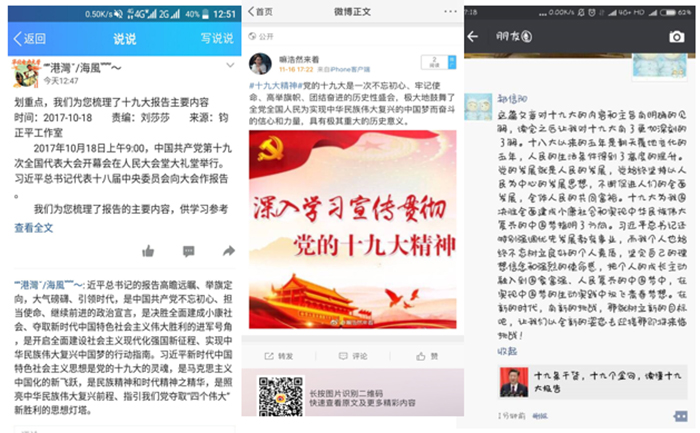Screen dimensions: 700x433
Task: Open the shared article link card with photo
Action: click(592, 383)
